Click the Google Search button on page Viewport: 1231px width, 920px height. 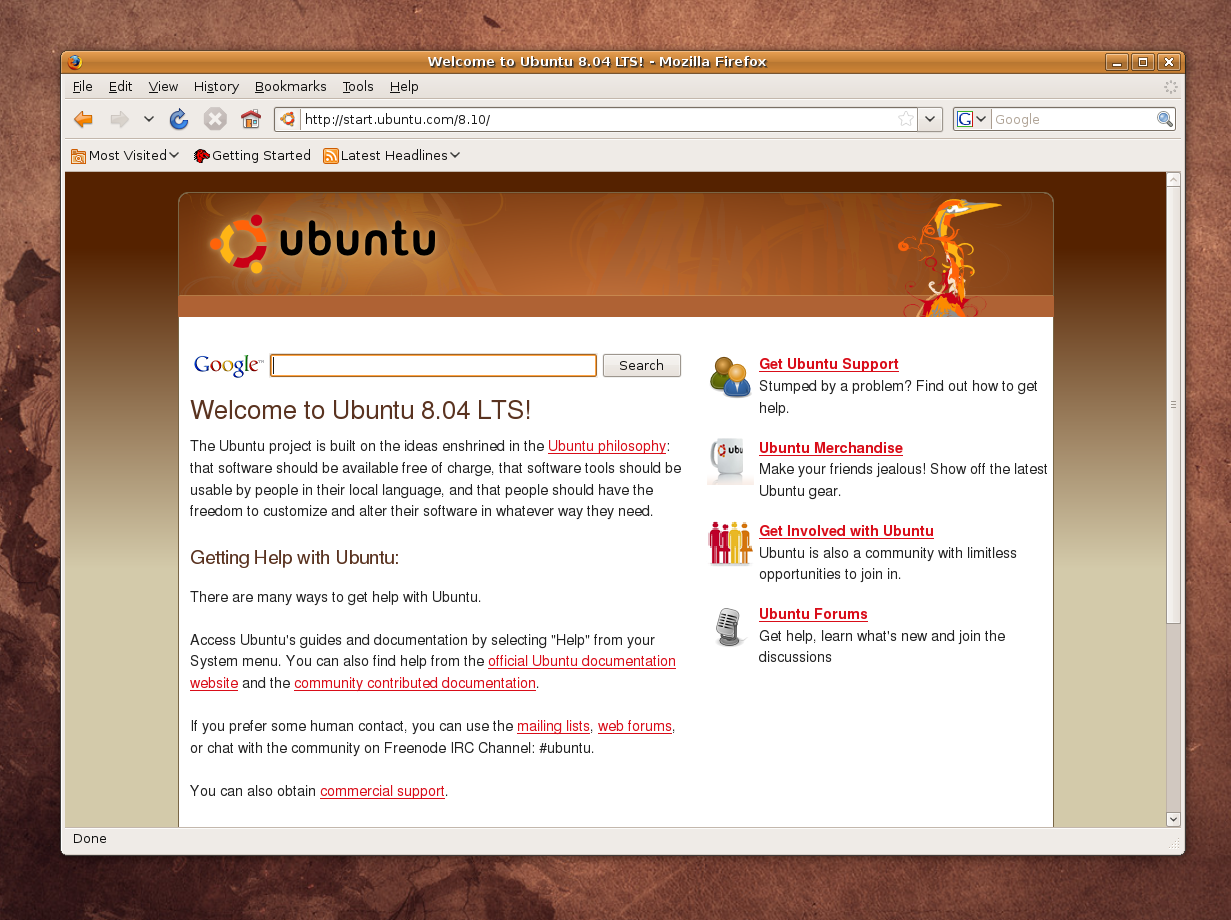(642, 365)
